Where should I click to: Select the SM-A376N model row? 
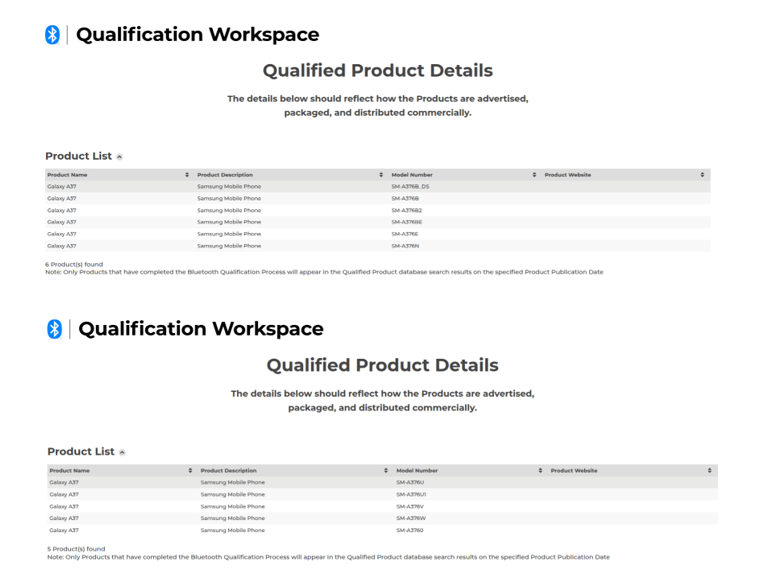coord(378,246)
